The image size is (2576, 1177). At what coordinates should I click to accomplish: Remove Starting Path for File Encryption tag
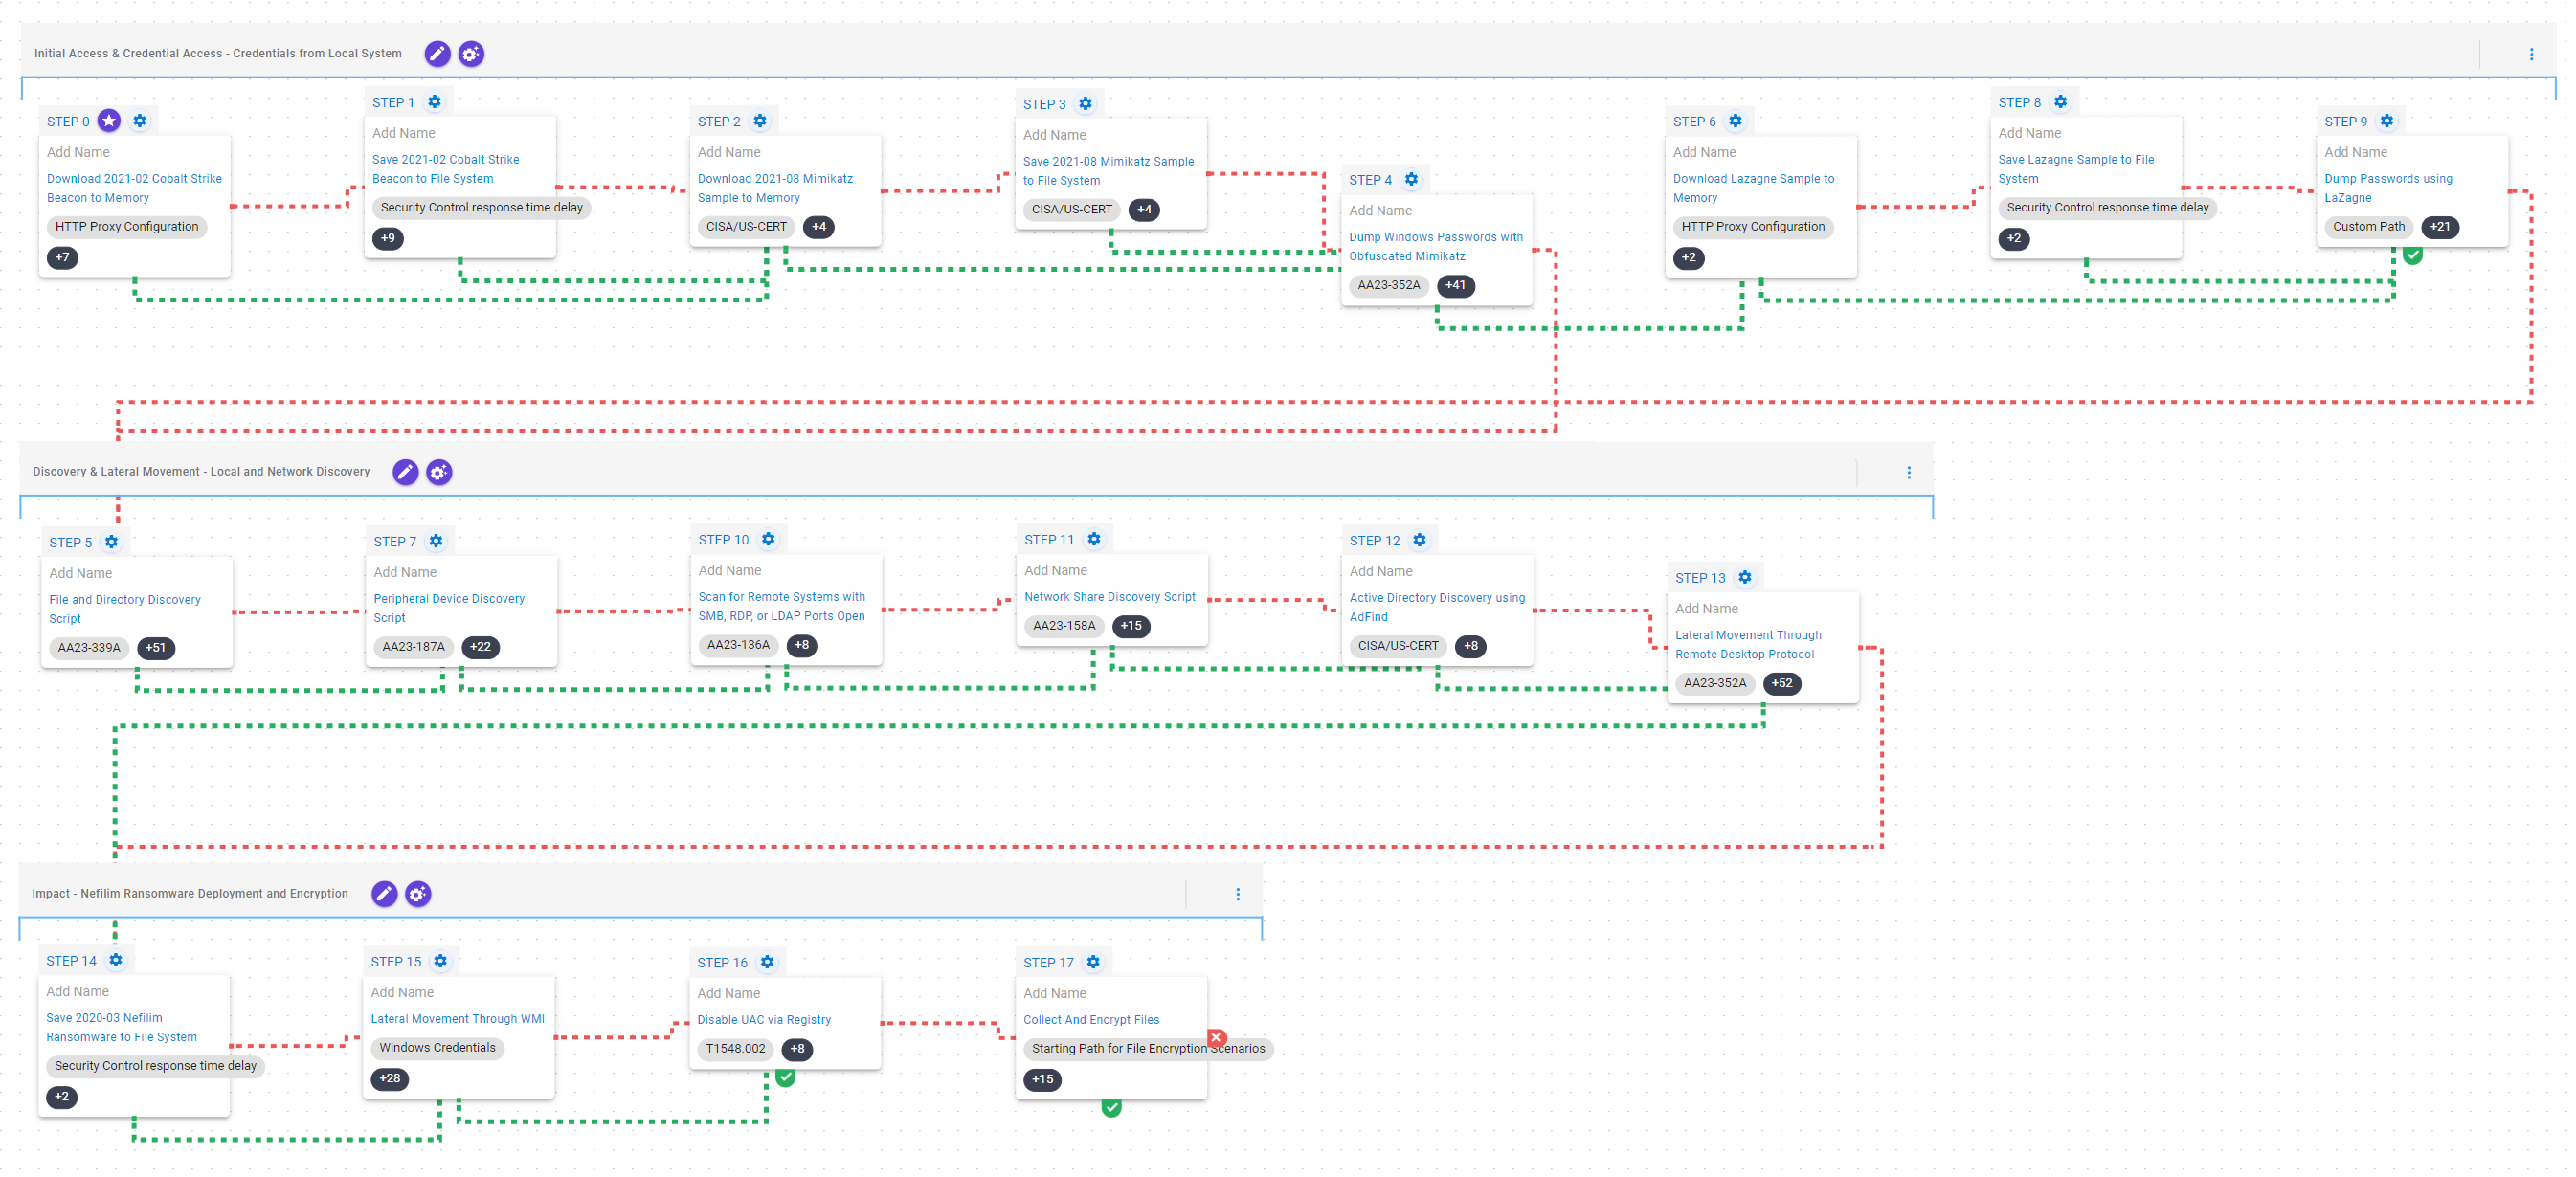coord(1217,1038)
